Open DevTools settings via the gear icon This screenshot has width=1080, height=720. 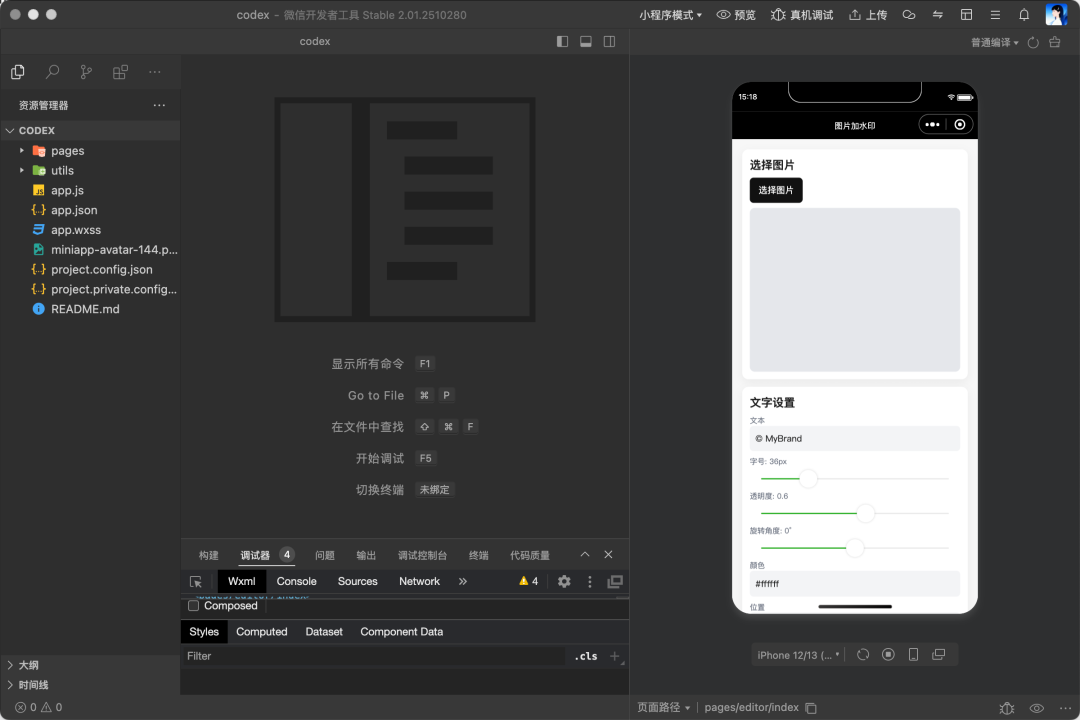(563, 581)
